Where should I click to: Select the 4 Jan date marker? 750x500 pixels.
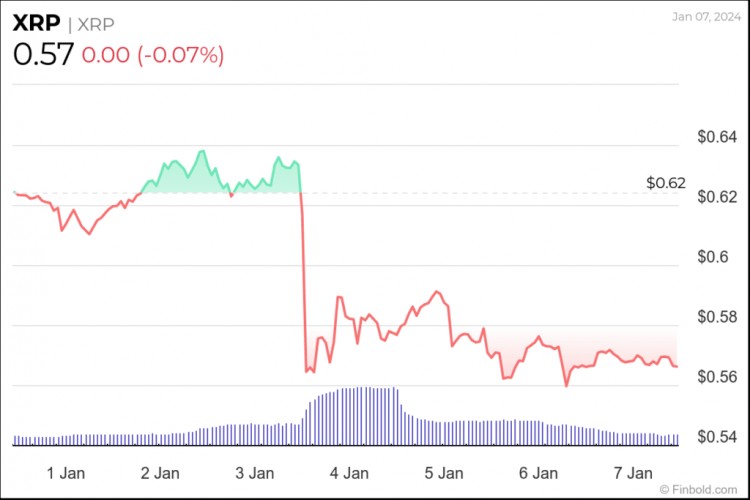tap(350, 472)
